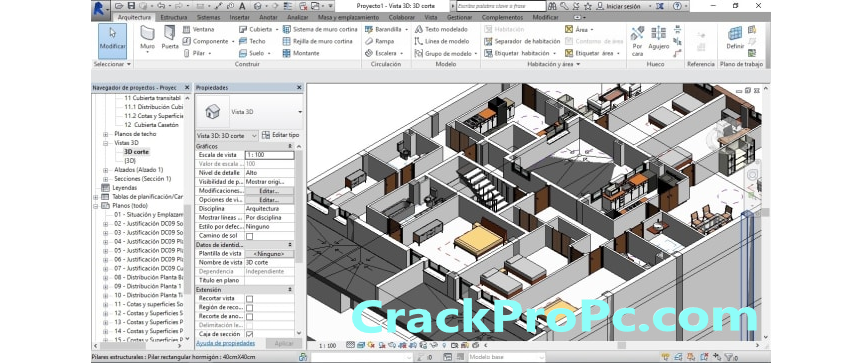Click the Editar tipo button
The image size is (862, 363).
(280, 135)
